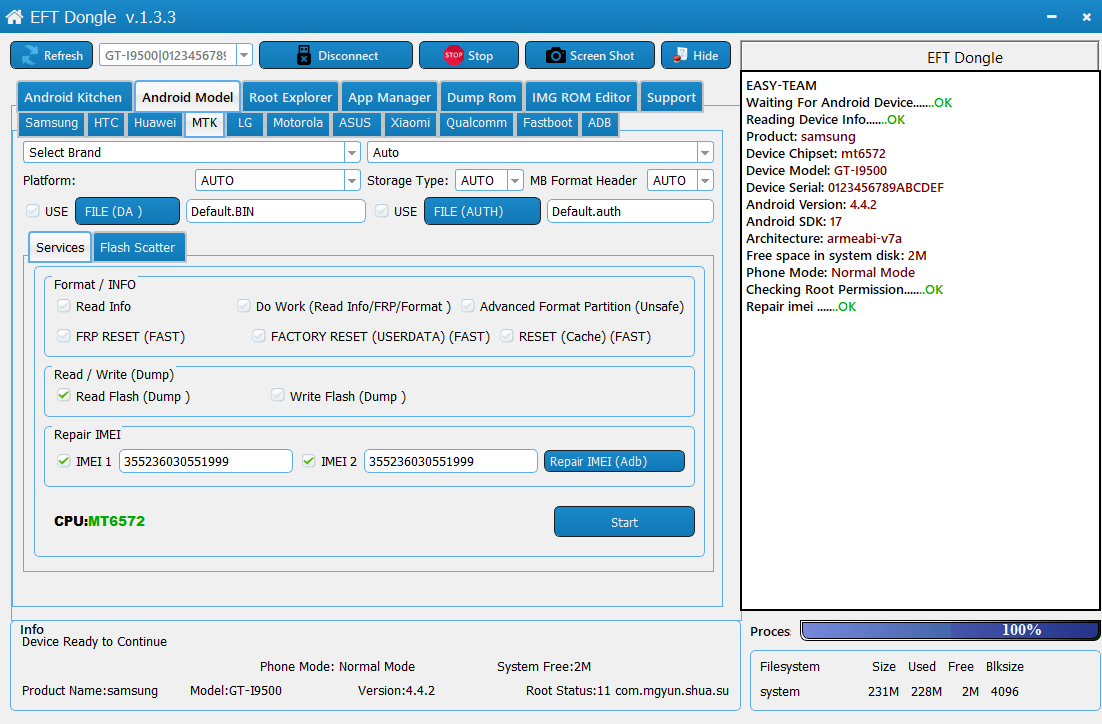Screen dimensions: 1102x724
Task: Click the camera Screen Shot icon
Action: [555, 56]
